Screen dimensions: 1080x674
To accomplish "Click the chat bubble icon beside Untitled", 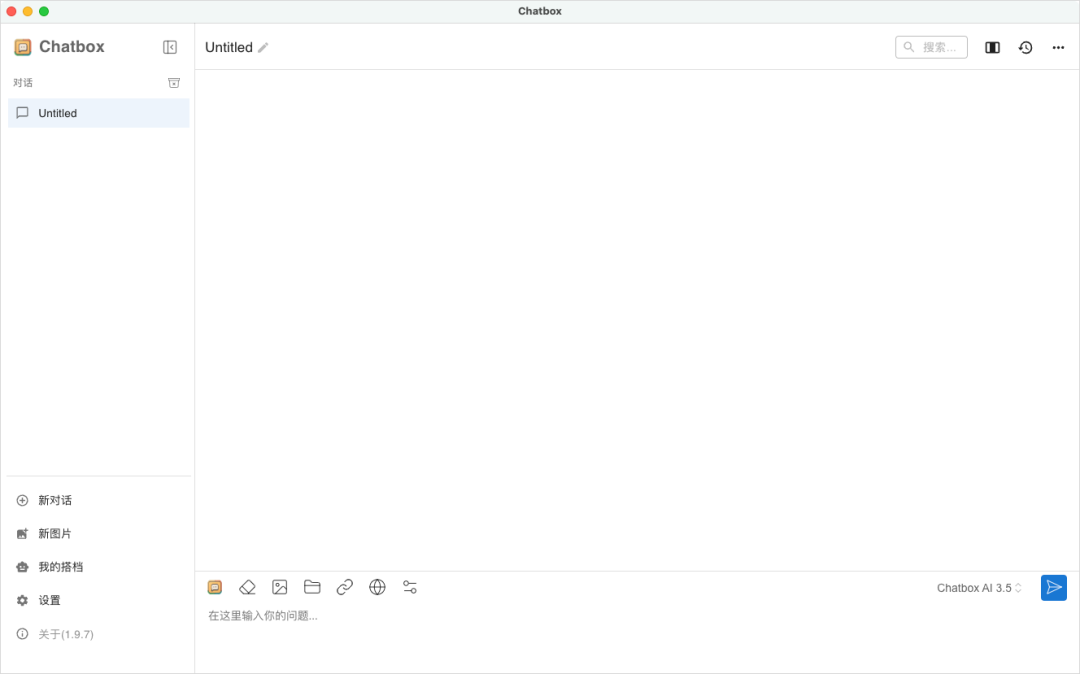I will click(x=22, y=113).
